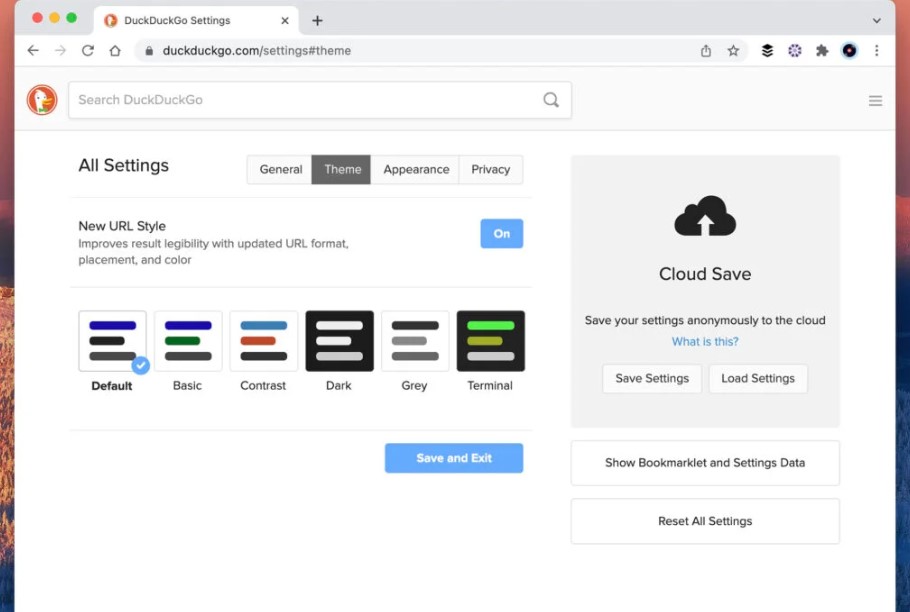Click the home icon in toolbar
The image size is (910, 612).
(x=115, y=50)
